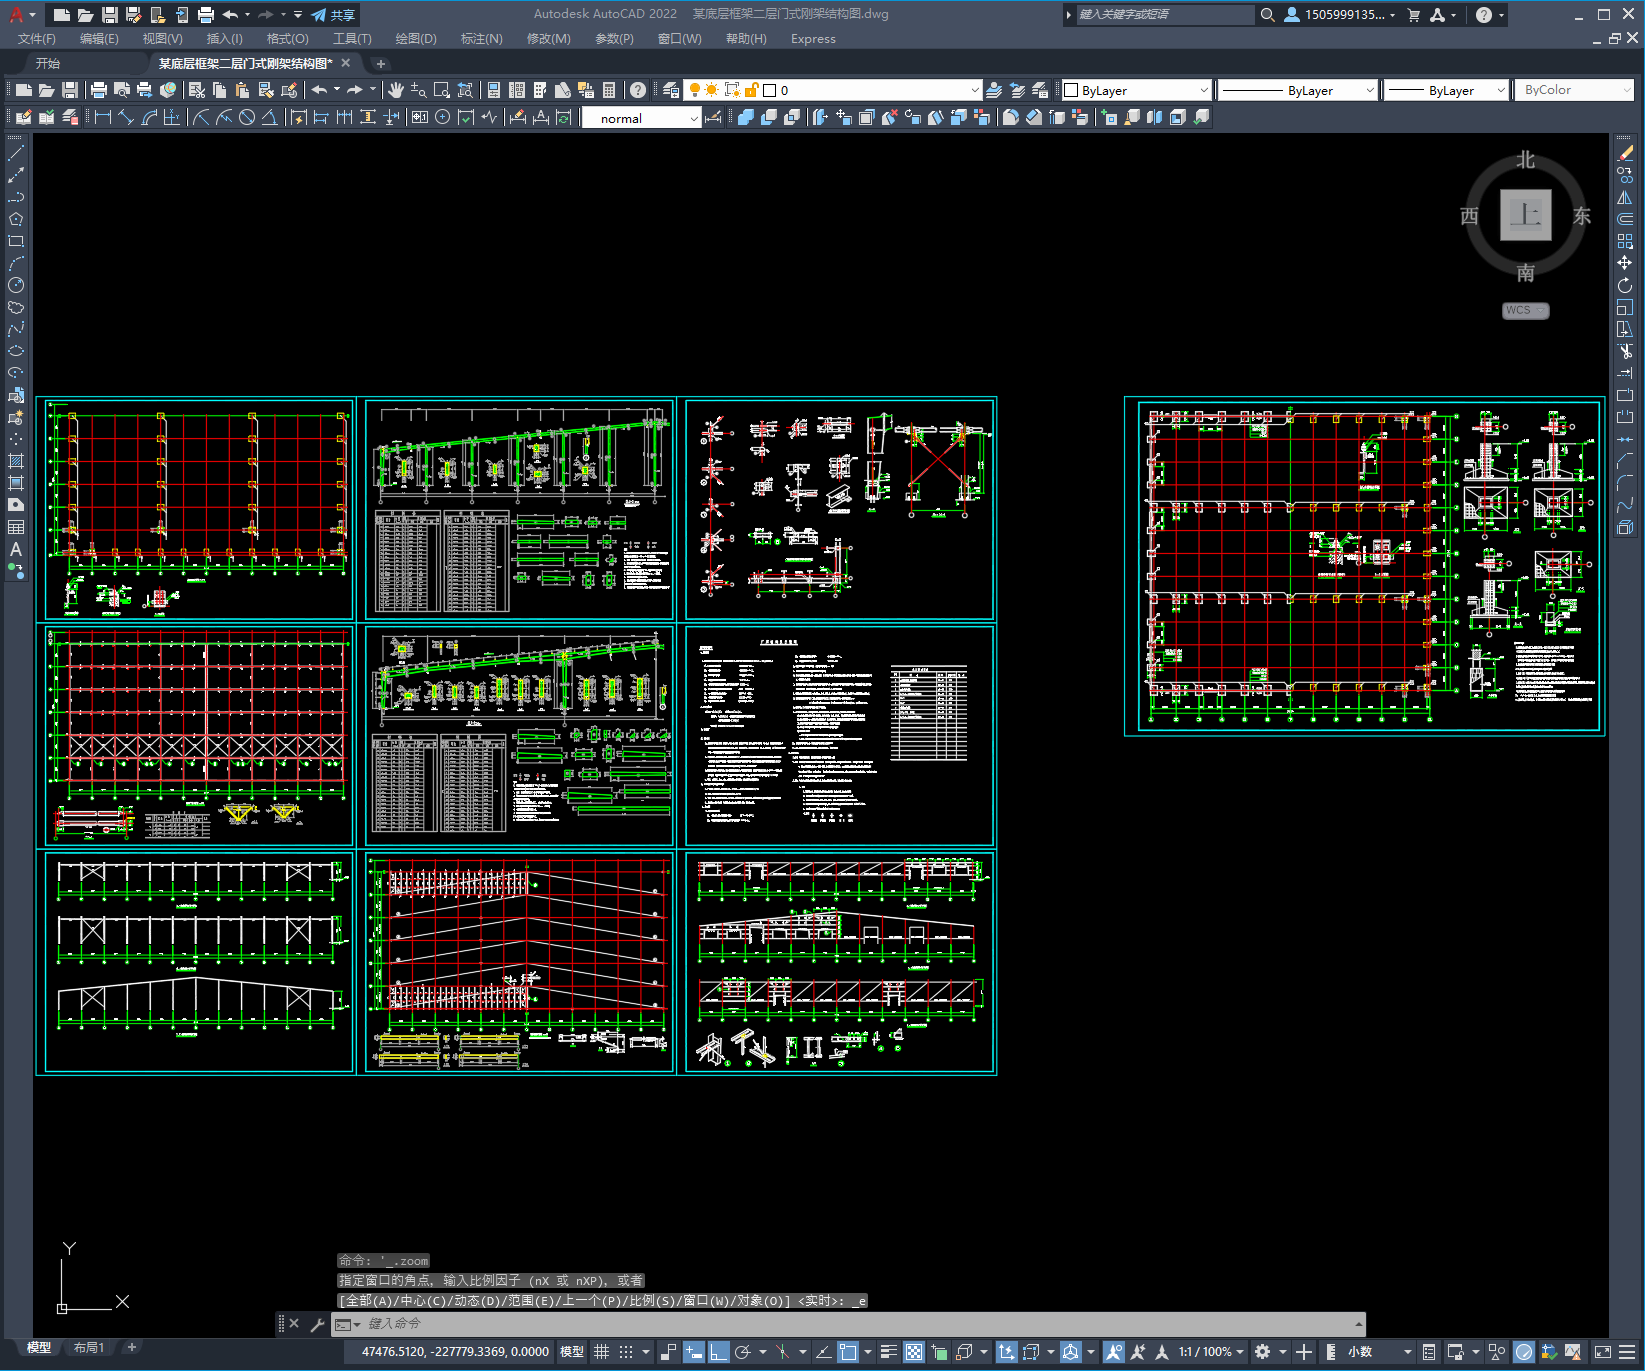Select the Pan hand tool

coord(396,90)
